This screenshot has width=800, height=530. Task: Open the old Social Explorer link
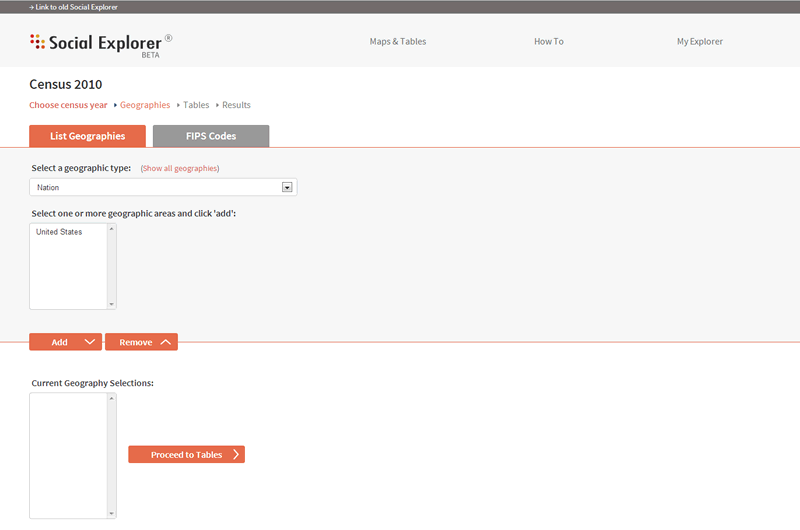(73, 7)
